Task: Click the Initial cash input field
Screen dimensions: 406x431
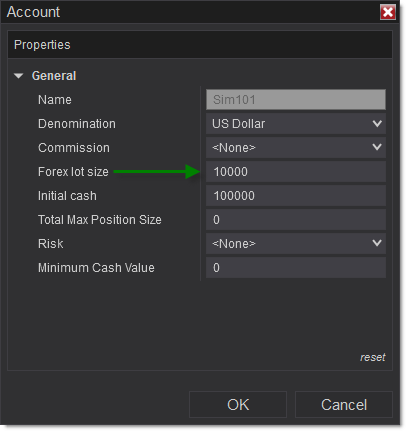Action: 296,196
